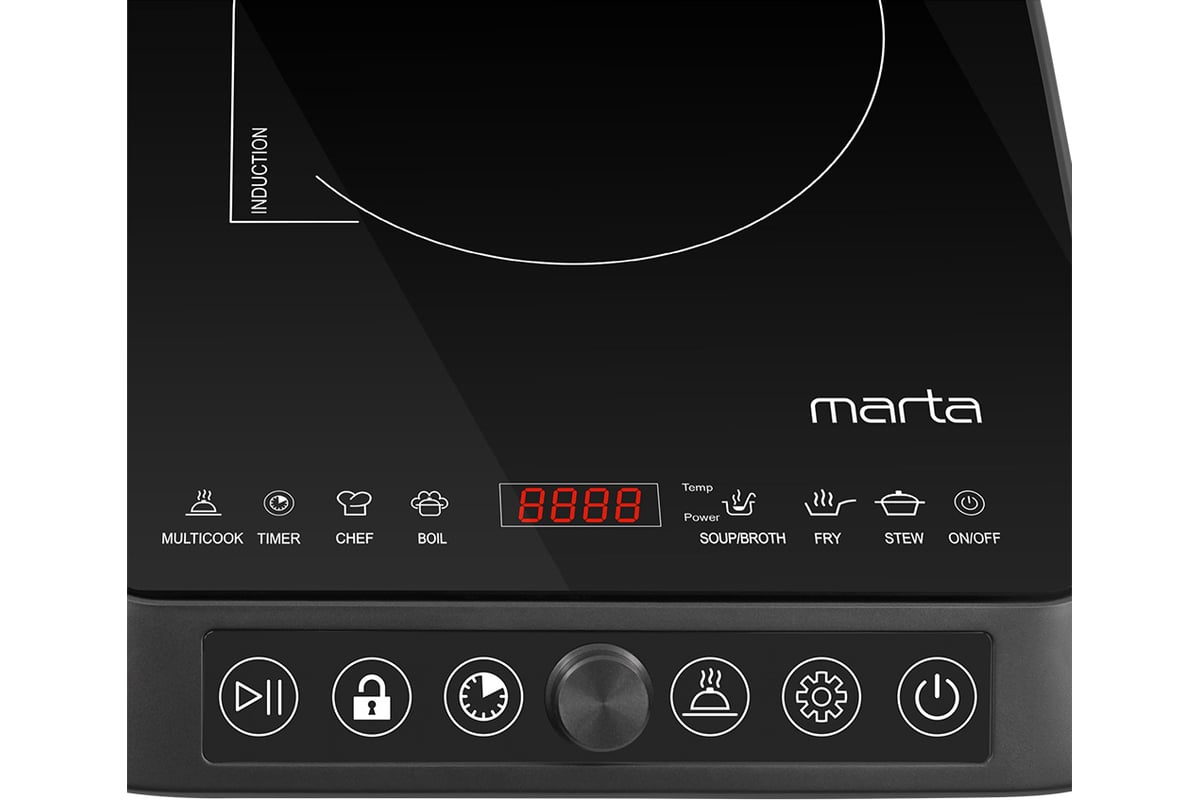Select the Boil pot indicator icon
Screen dimensions: 1200x800
coord(430,503)
